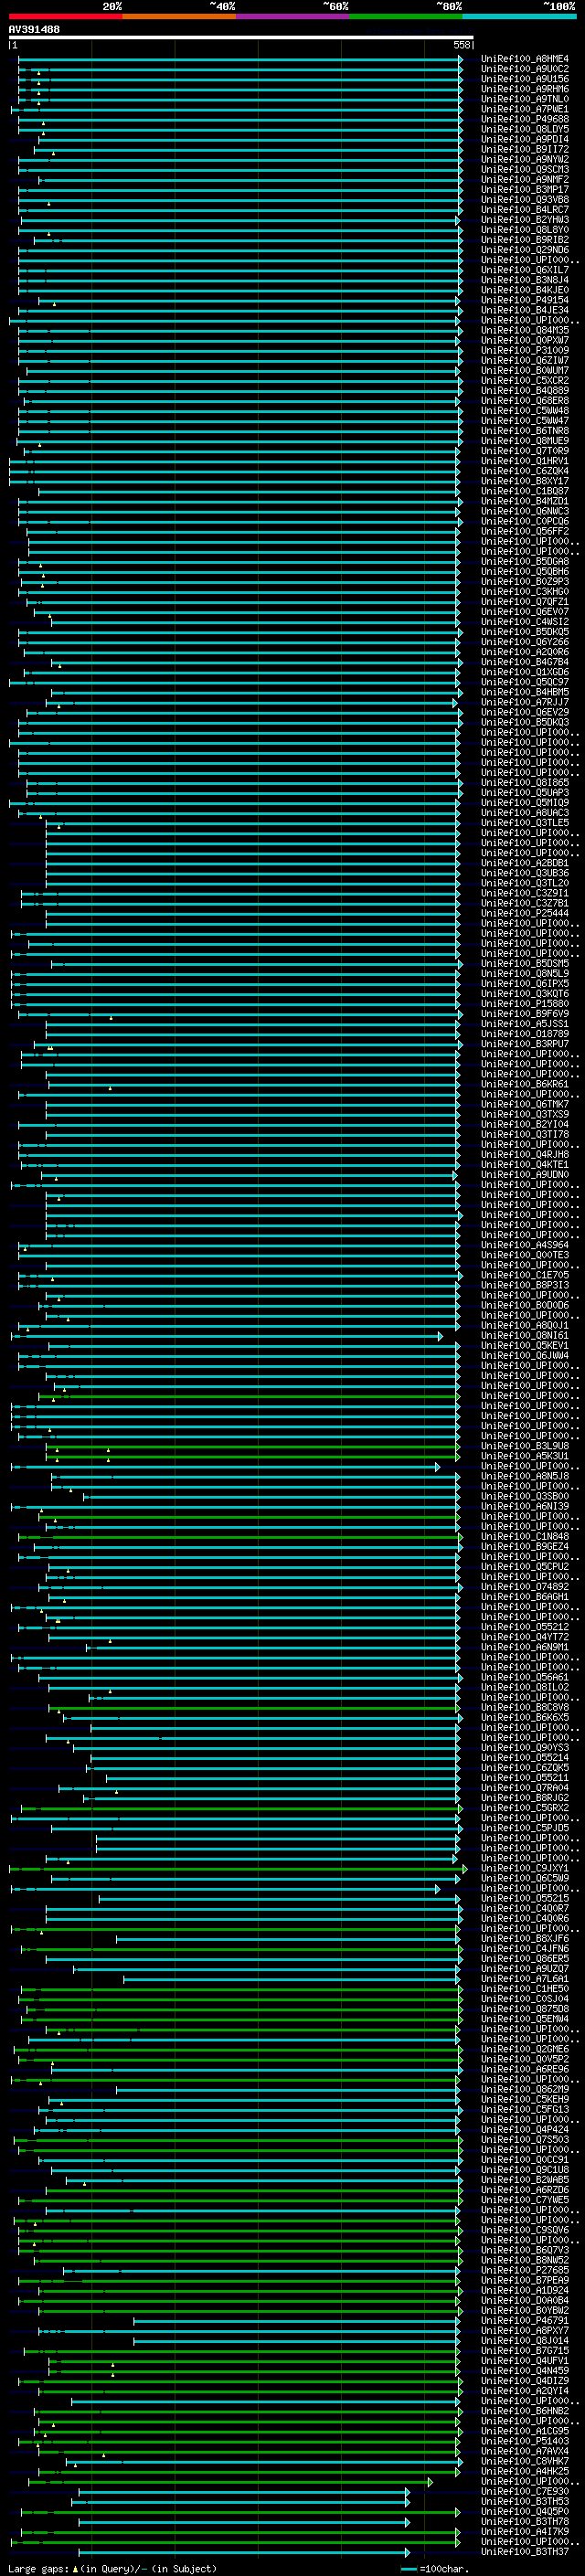Select hit label UniRef100_B2WAB5
Viewport: 585px width, 2576px height.
coord(525,2179)
